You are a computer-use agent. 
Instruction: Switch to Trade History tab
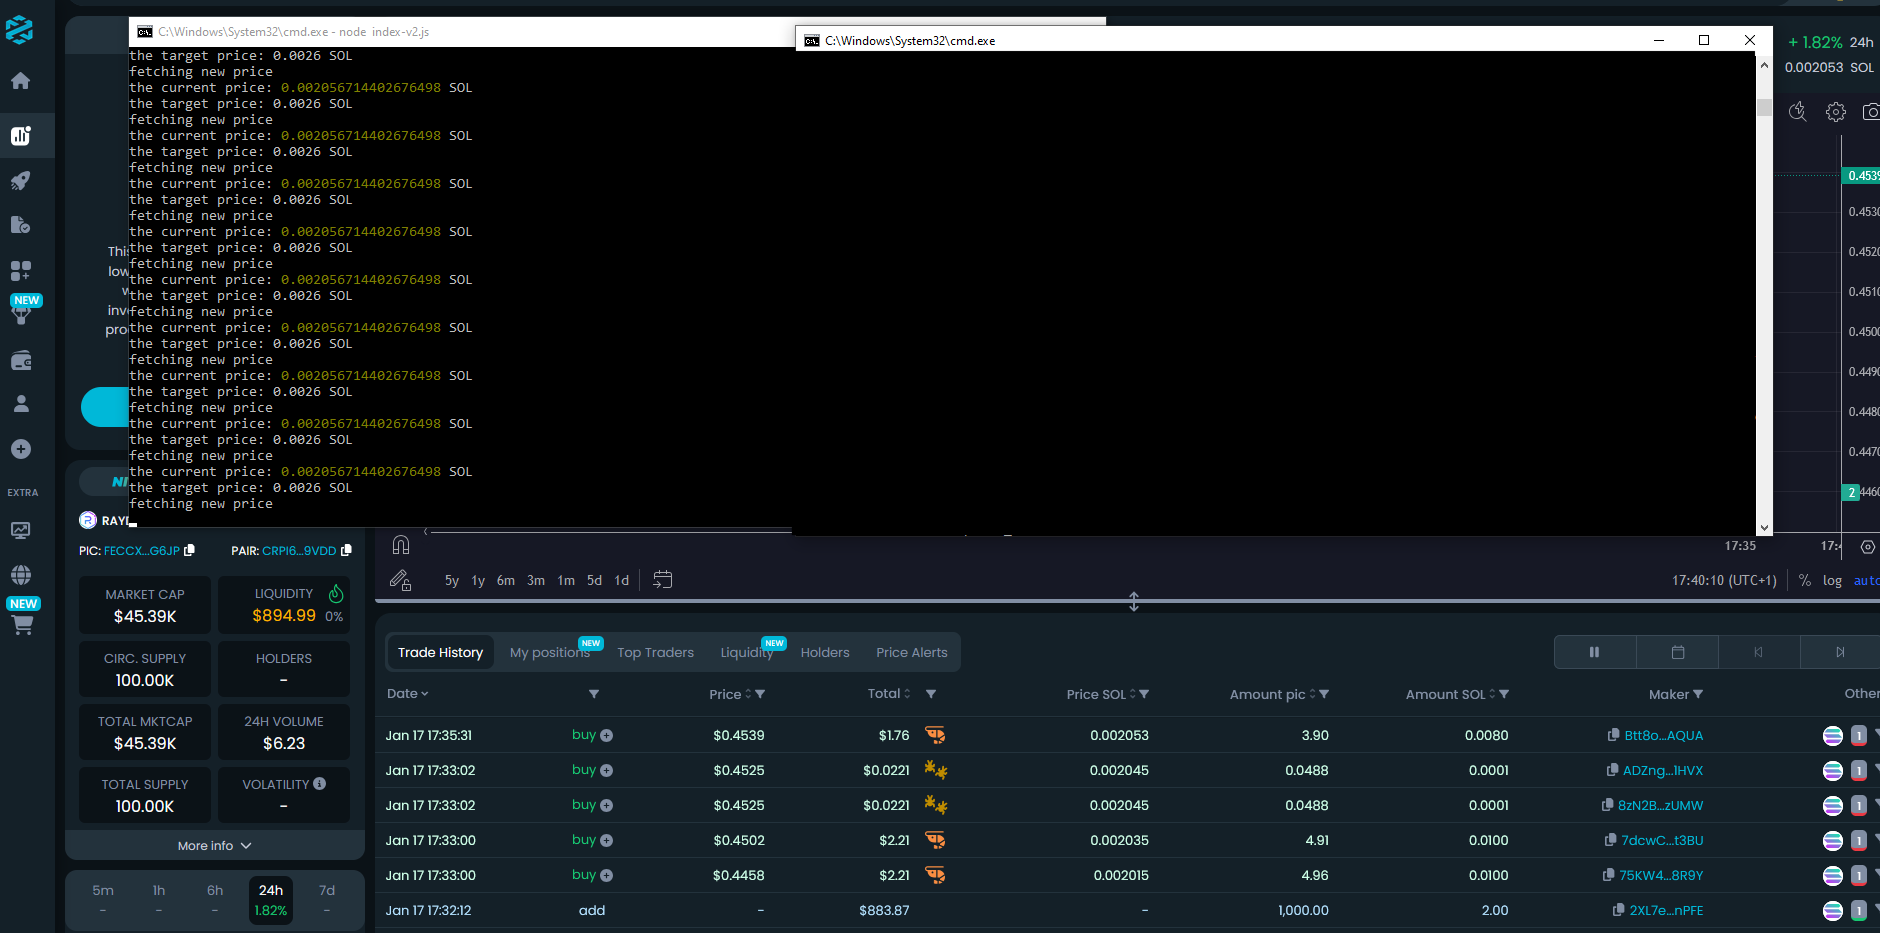[440, 652]
